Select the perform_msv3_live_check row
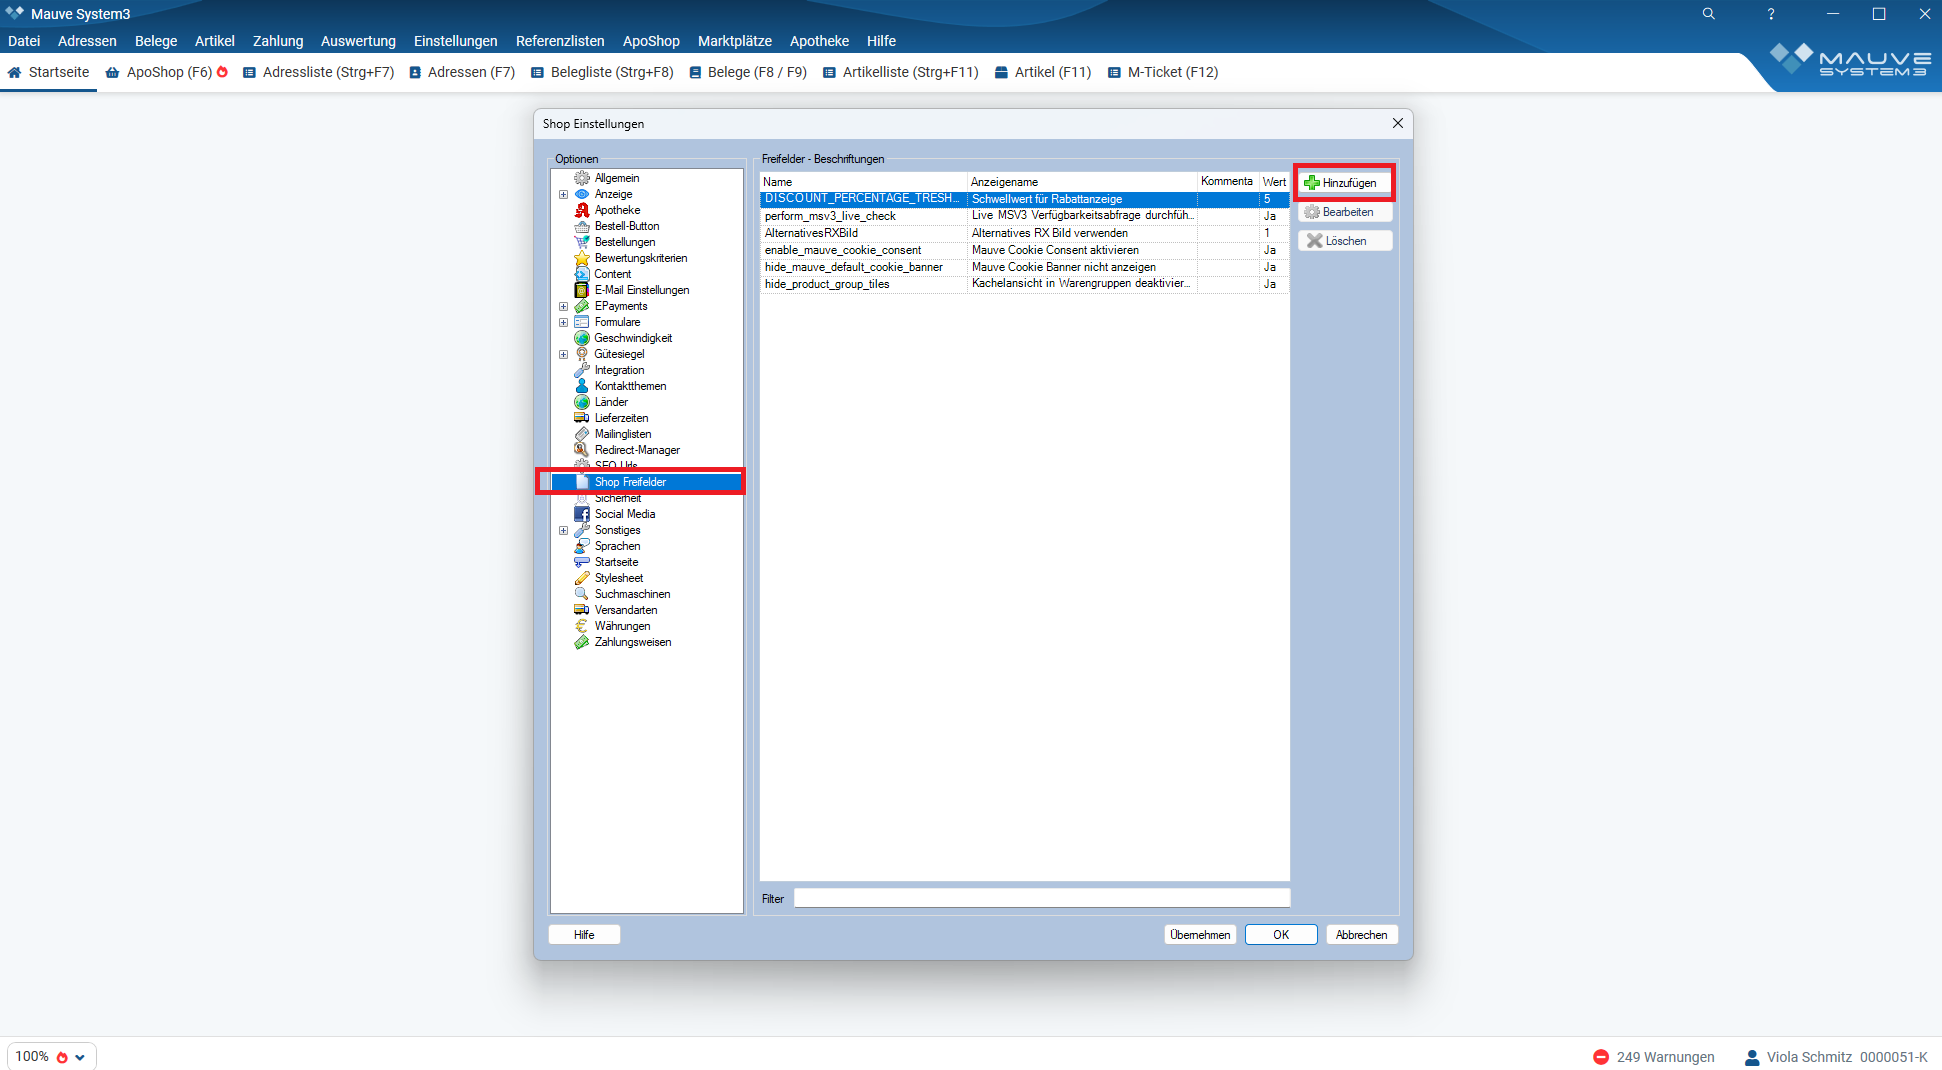 (1024, 216)
